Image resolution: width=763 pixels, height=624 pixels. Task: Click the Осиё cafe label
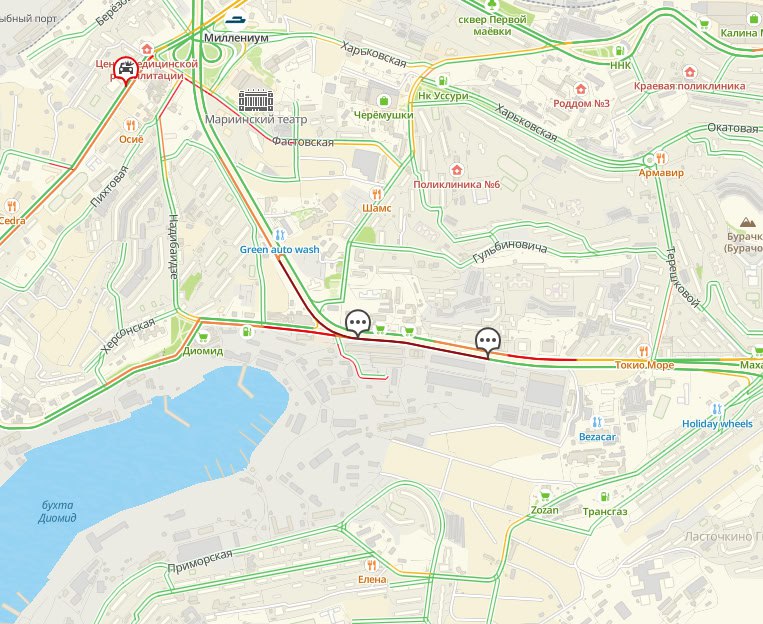coord(131,139)
